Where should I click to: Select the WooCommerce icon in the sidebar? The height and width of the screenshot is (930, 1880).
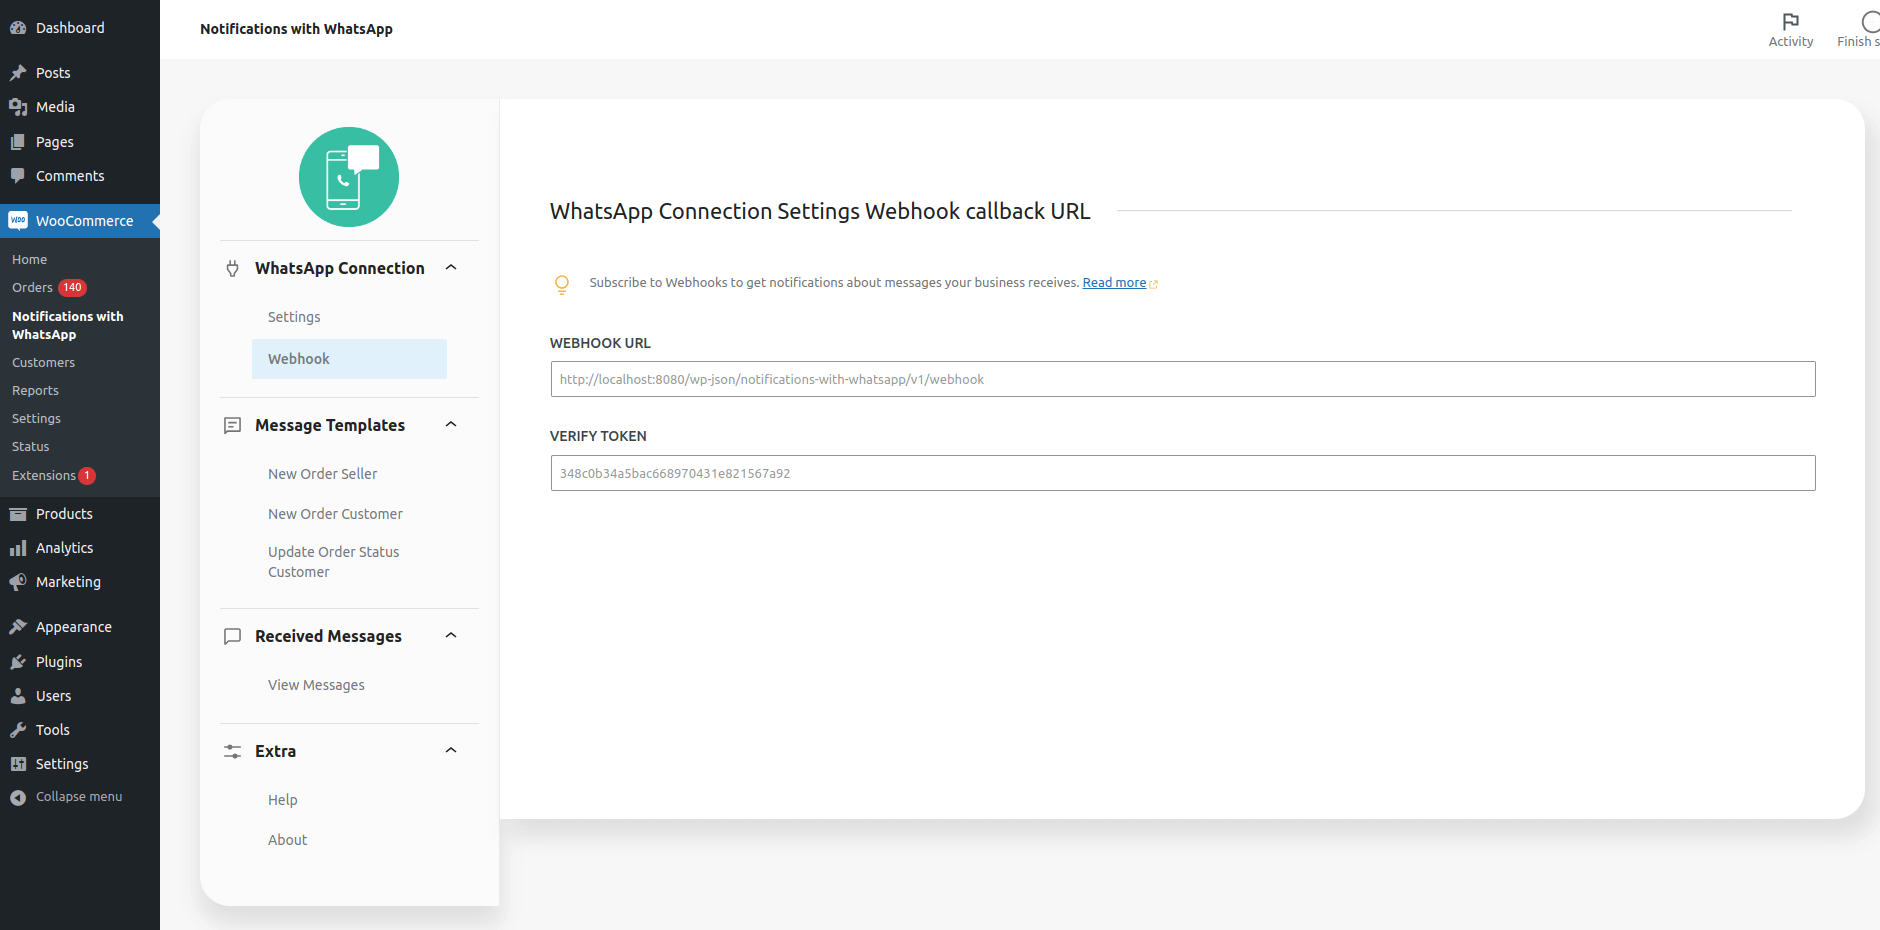click(19, 220)
